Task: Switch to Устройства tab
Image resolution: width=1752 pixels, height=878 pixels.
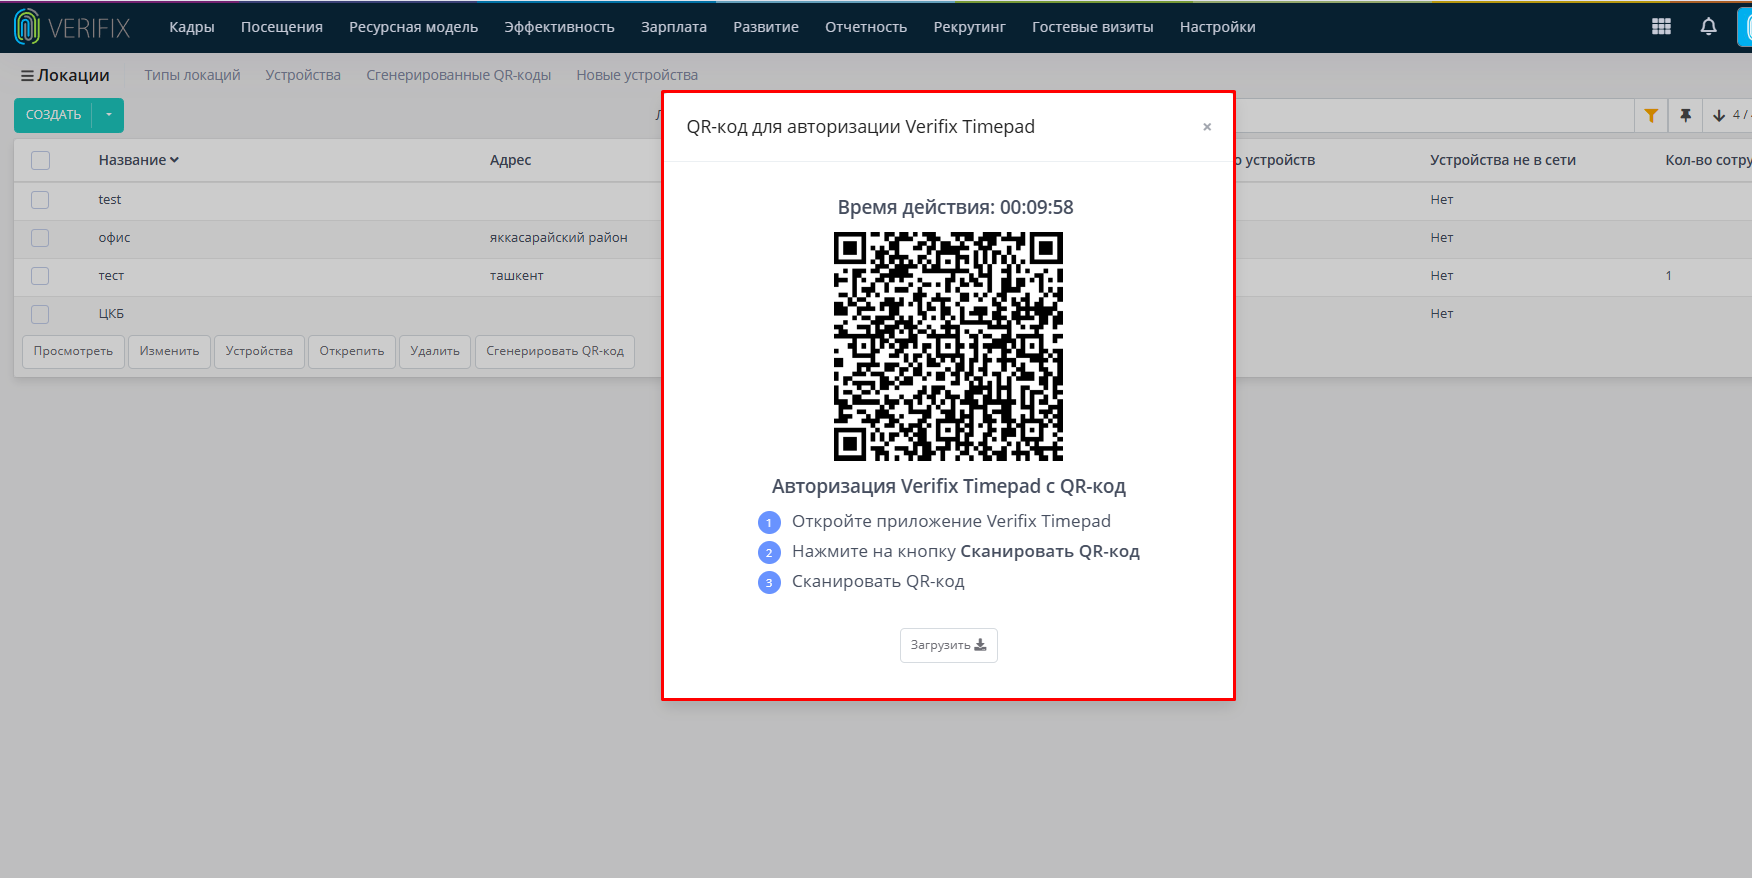Action: 303,75
